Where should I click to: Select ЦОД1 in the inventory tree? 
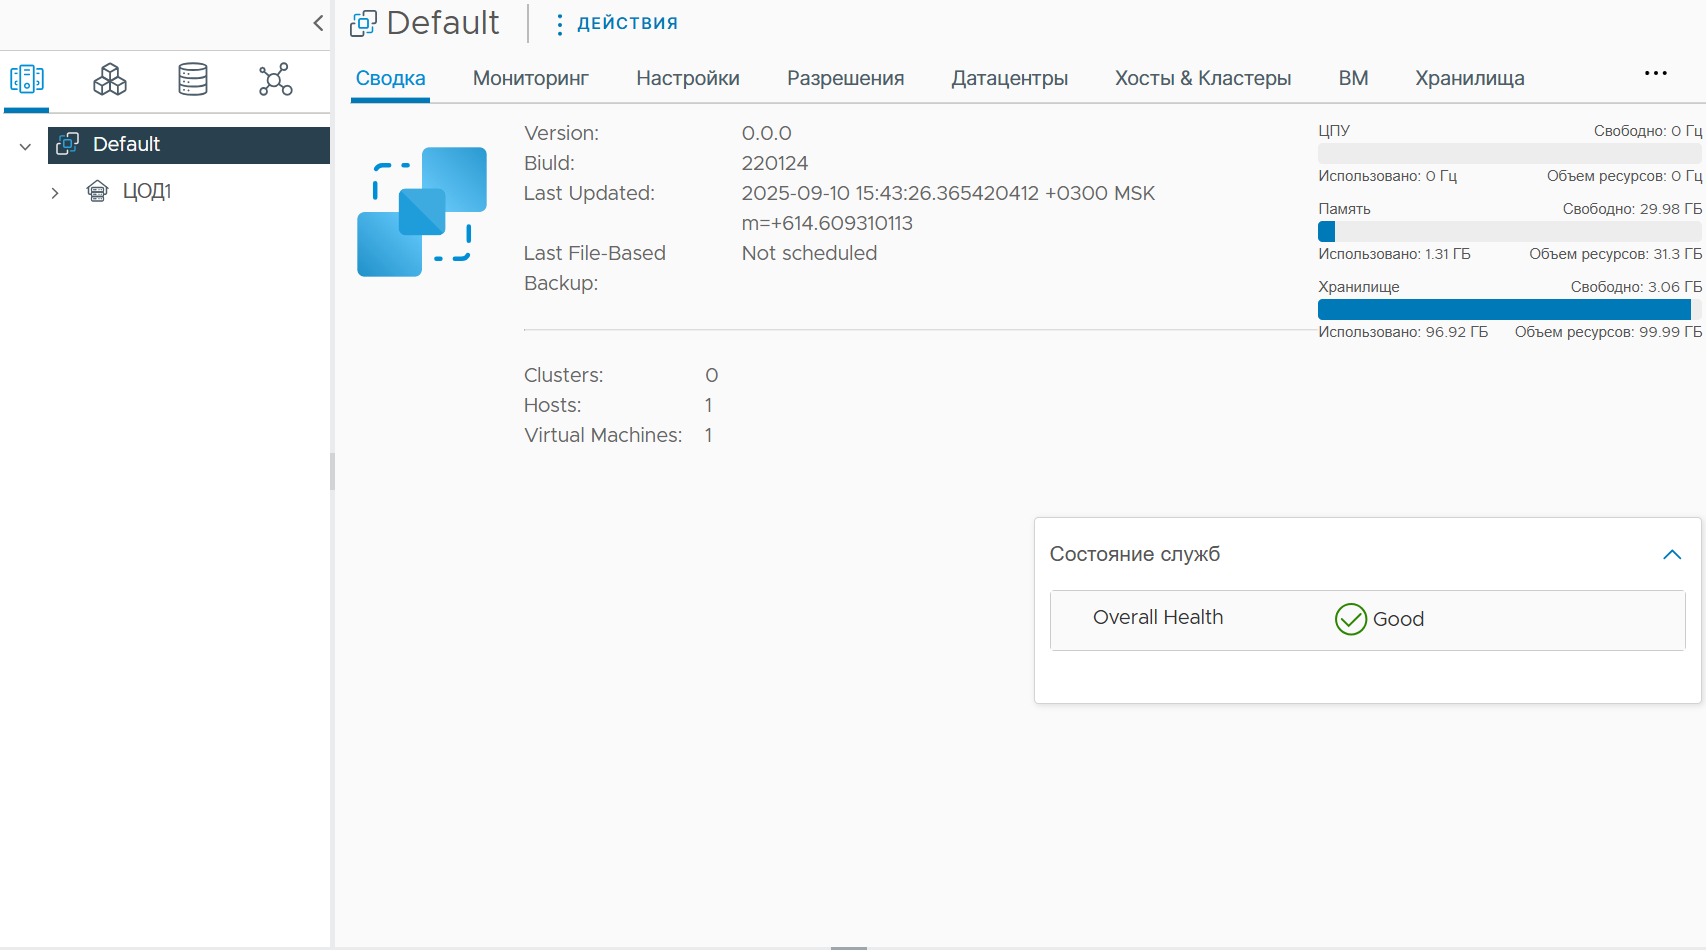[x=147, y=191]
